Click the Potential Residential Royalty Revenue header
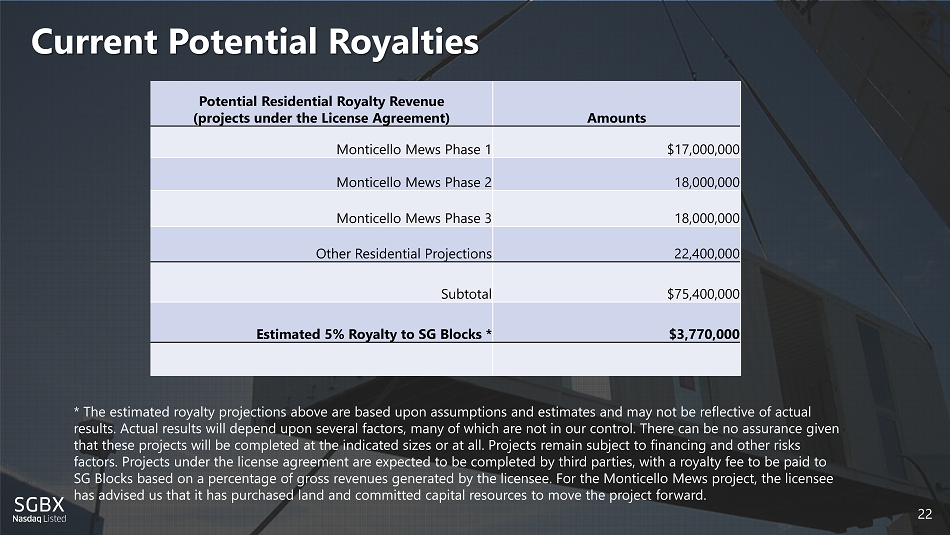 320,109
